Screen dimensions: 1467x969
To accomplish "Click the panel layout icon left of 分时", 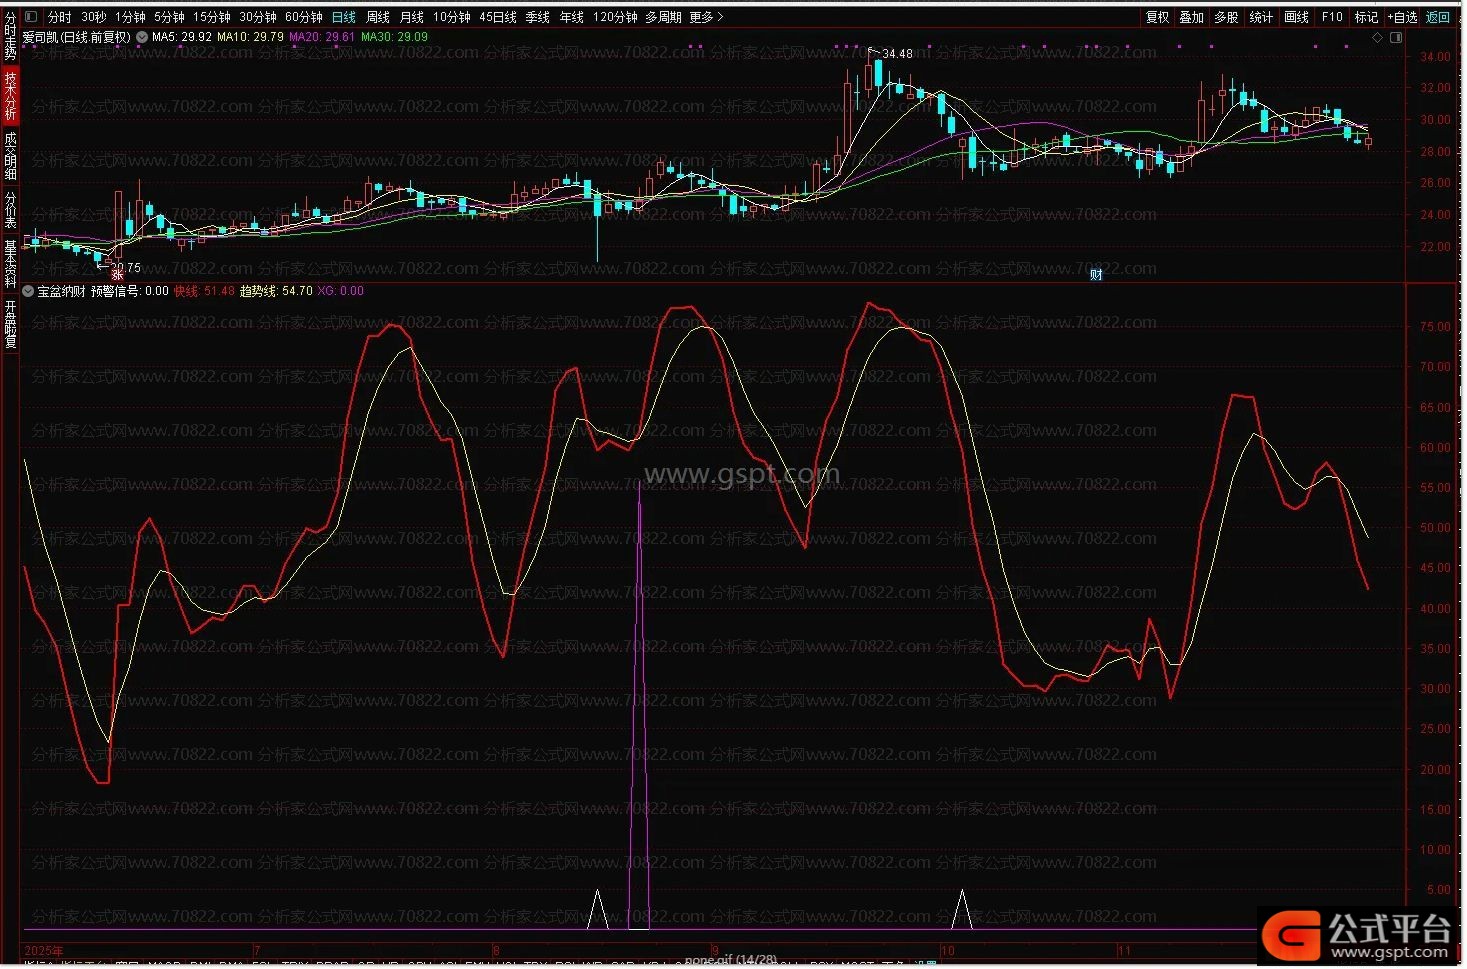I will click(31, 17).
